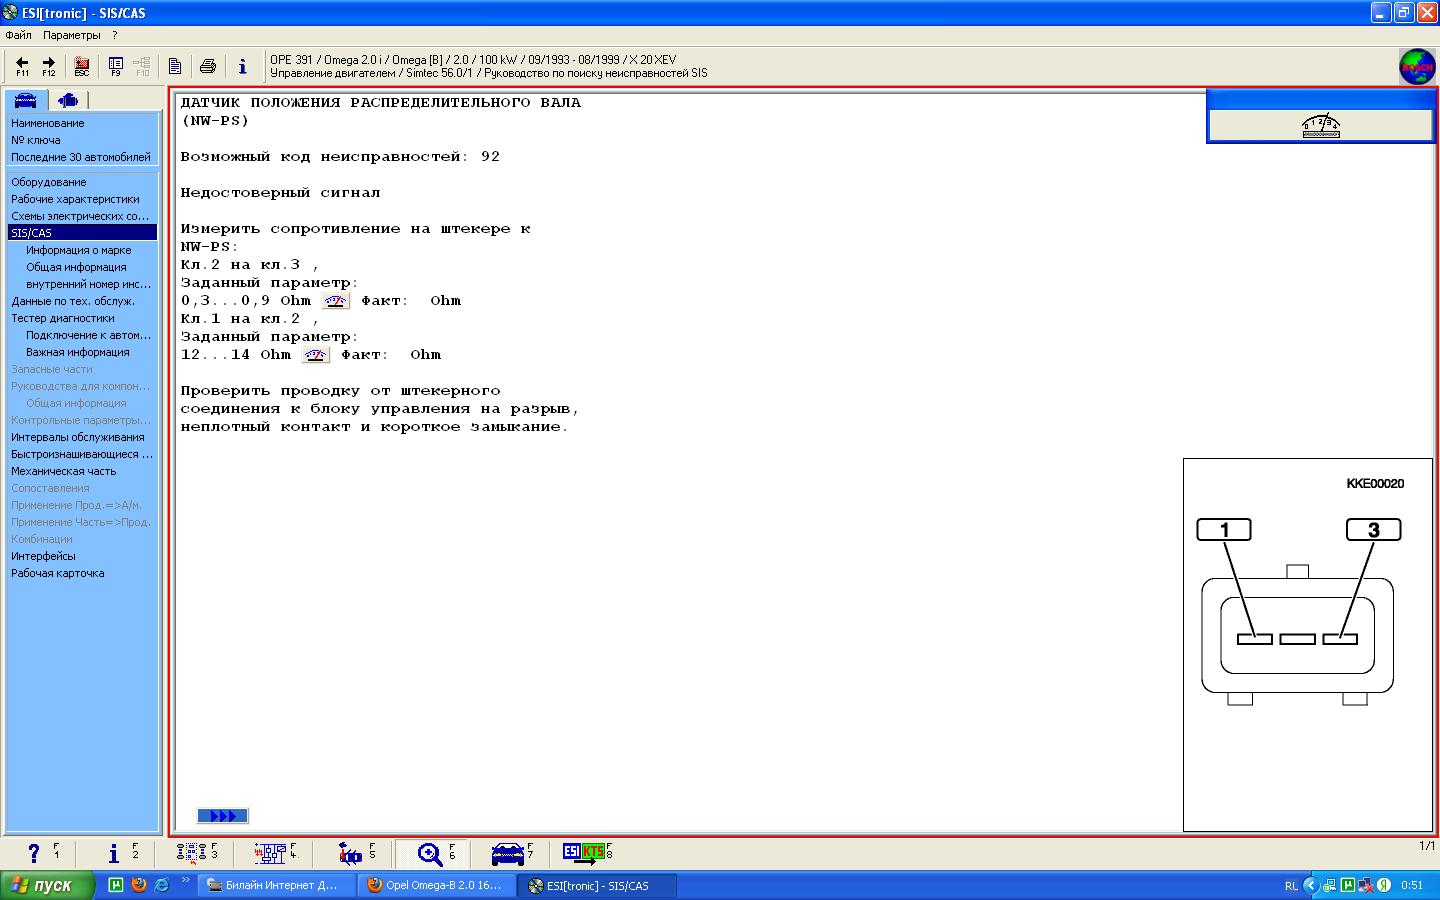The image size is (1440, 900).
Task: Open Важная информация
Action: (78, 352)
